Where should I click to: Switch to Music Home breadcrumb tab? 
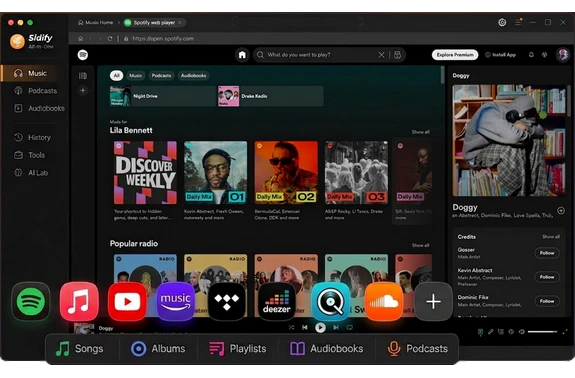coord(95,22)
